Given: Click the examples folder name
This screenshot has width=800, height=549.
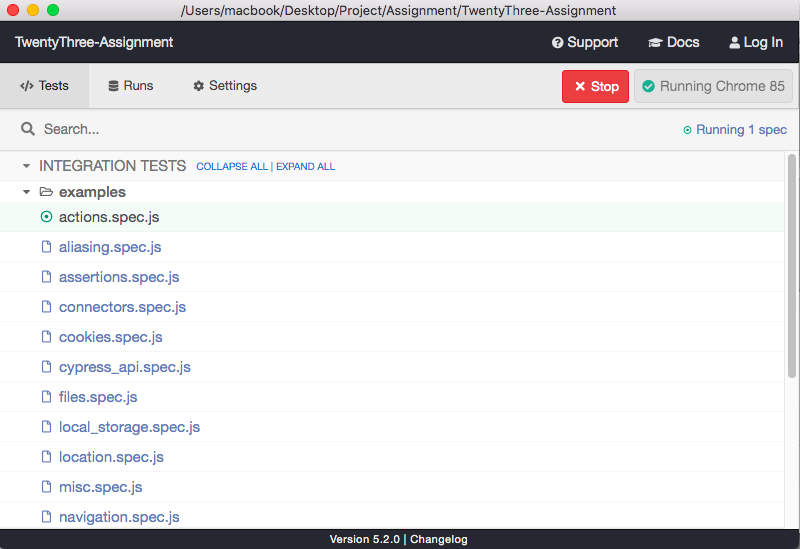Looking at the screenshot, I should point(92,192).
